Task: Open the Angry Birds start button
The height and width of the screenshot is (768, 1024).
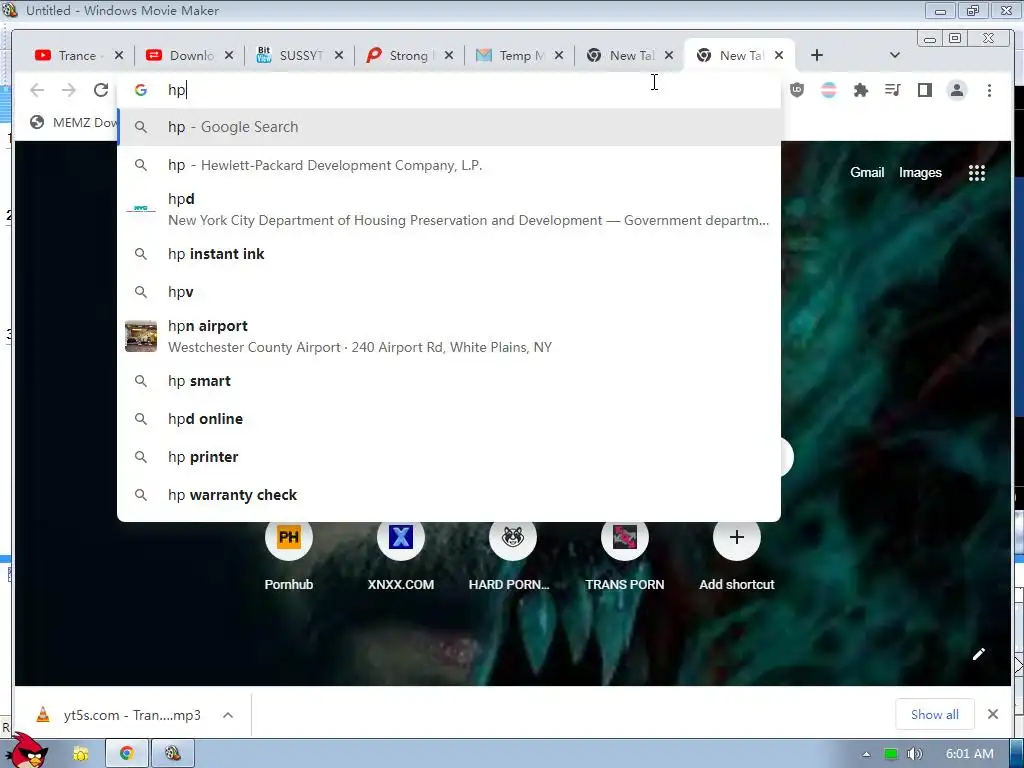Action: point(27,750)
